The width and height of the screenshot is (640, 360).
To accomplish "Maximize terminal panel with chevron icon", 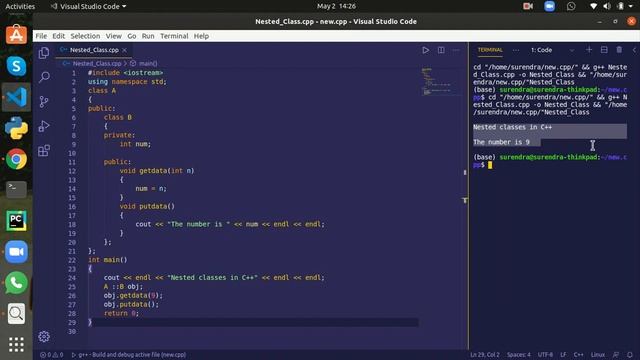I will pos(634,50).
